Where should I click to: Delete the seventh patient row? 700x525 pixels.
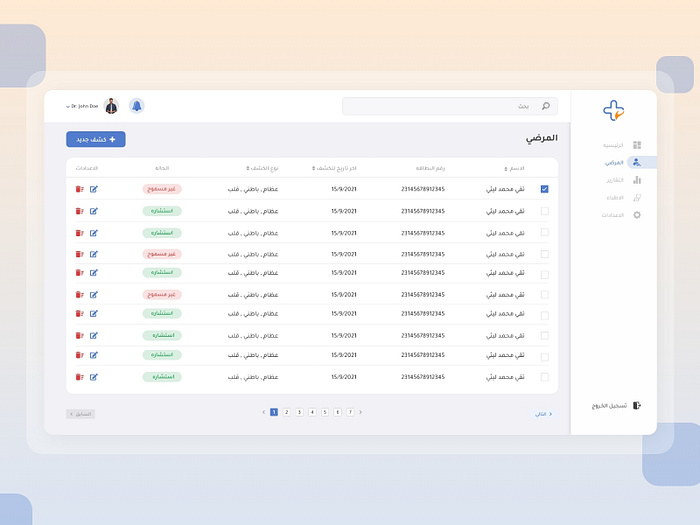[79, 314]
